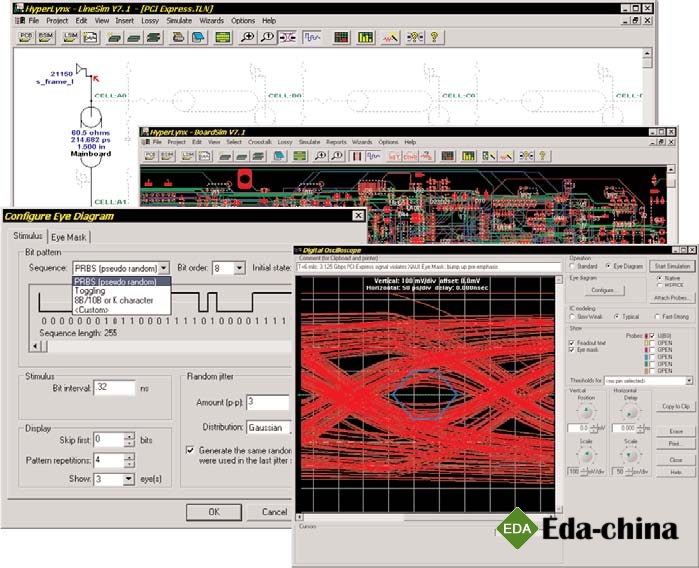
Task: Select the Standard operation radio button
Action: 572,266
